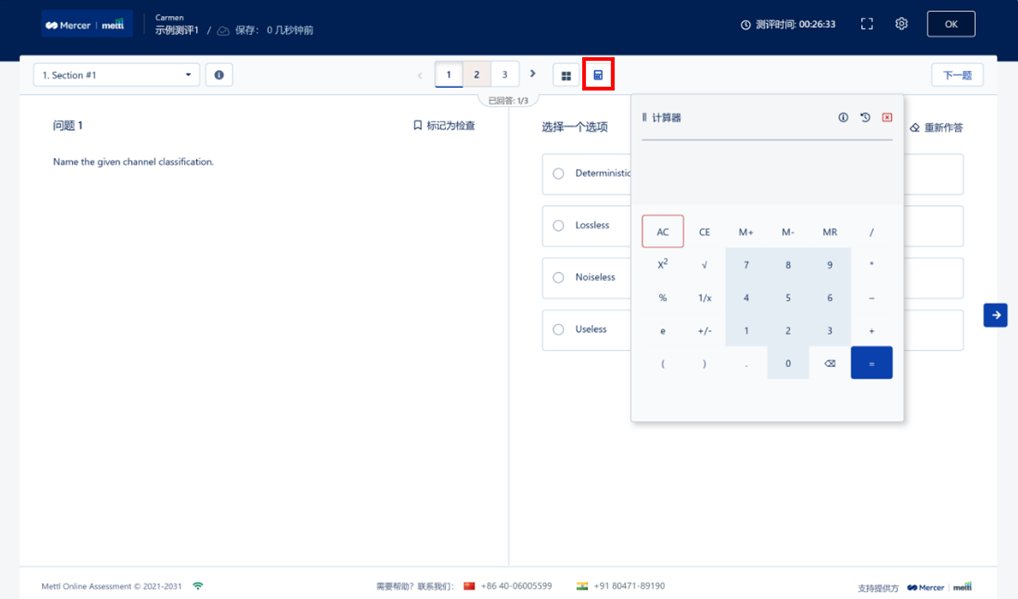Toggle fullscreen mode icon
This screenshot has width=1018, height=599.
click(x=867, y=24)
